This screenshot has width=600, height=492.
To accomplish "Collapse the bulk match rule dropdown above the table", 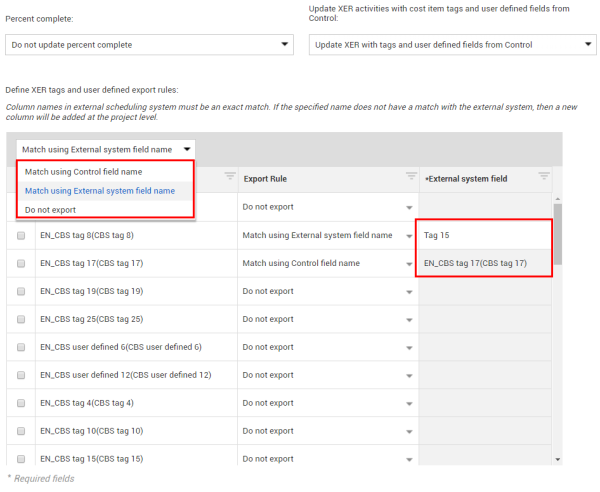I will coord(106,149).
